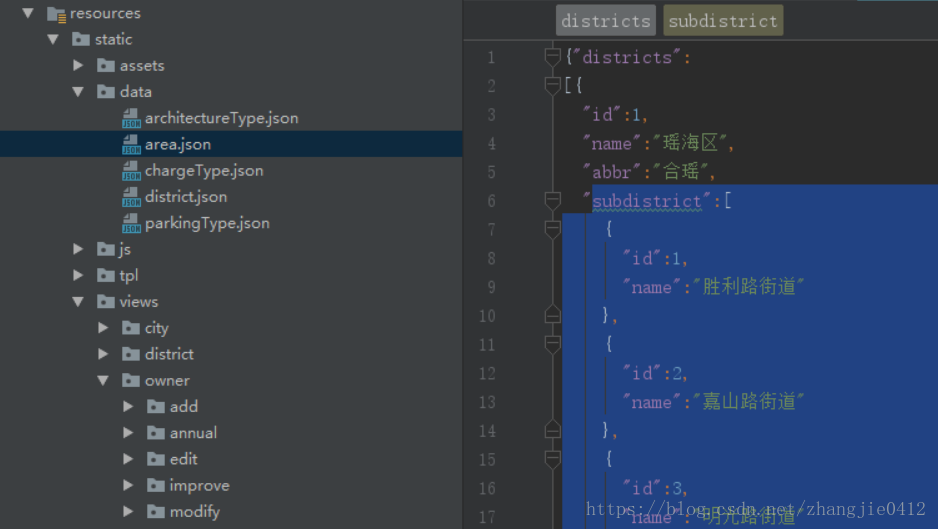938x529 pixels.
Task: Fold code at line 2 gutter marker
Action: click(x=552, y=86)
